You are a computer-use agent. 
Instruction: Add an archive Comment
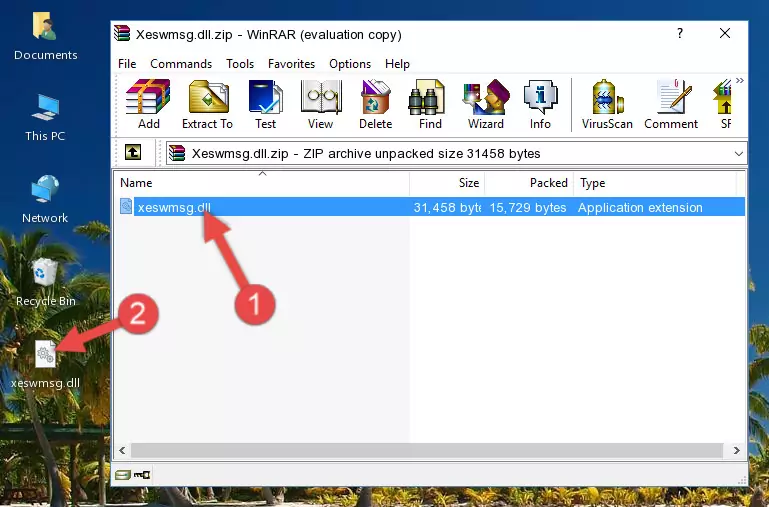(x=671, y=104)
